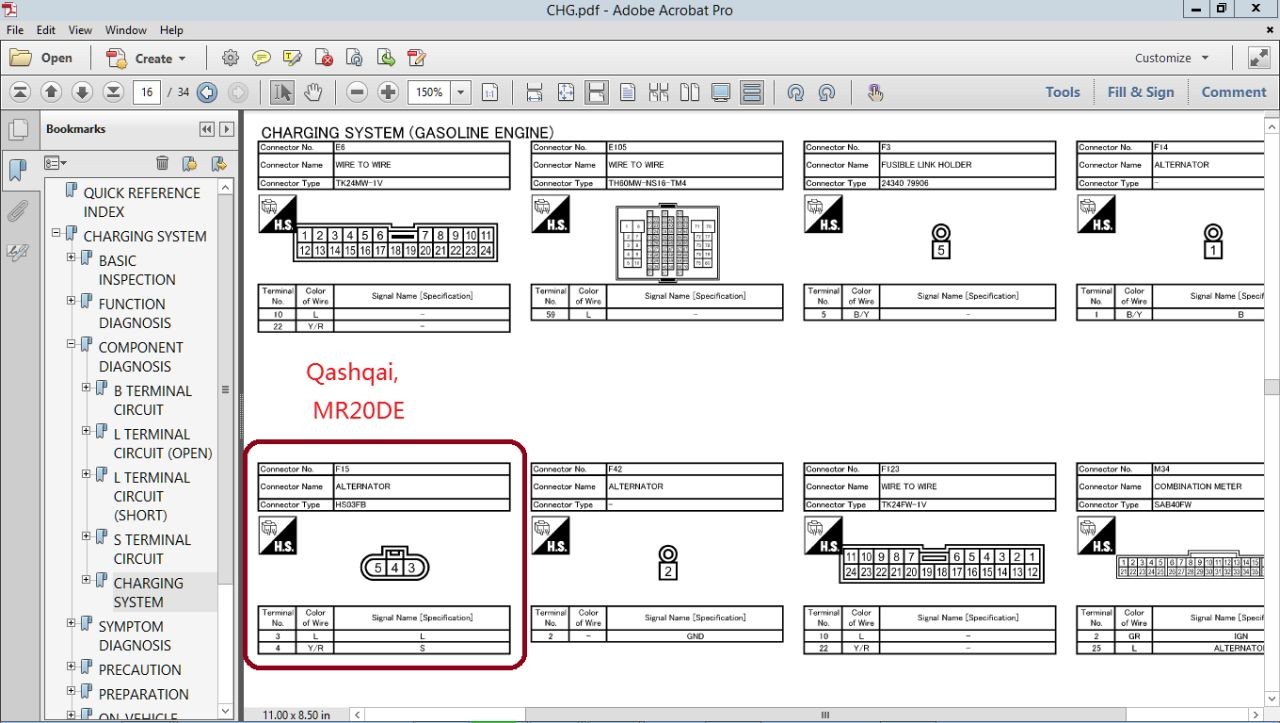Click the extract page icon with green arrow

[385, 58]
